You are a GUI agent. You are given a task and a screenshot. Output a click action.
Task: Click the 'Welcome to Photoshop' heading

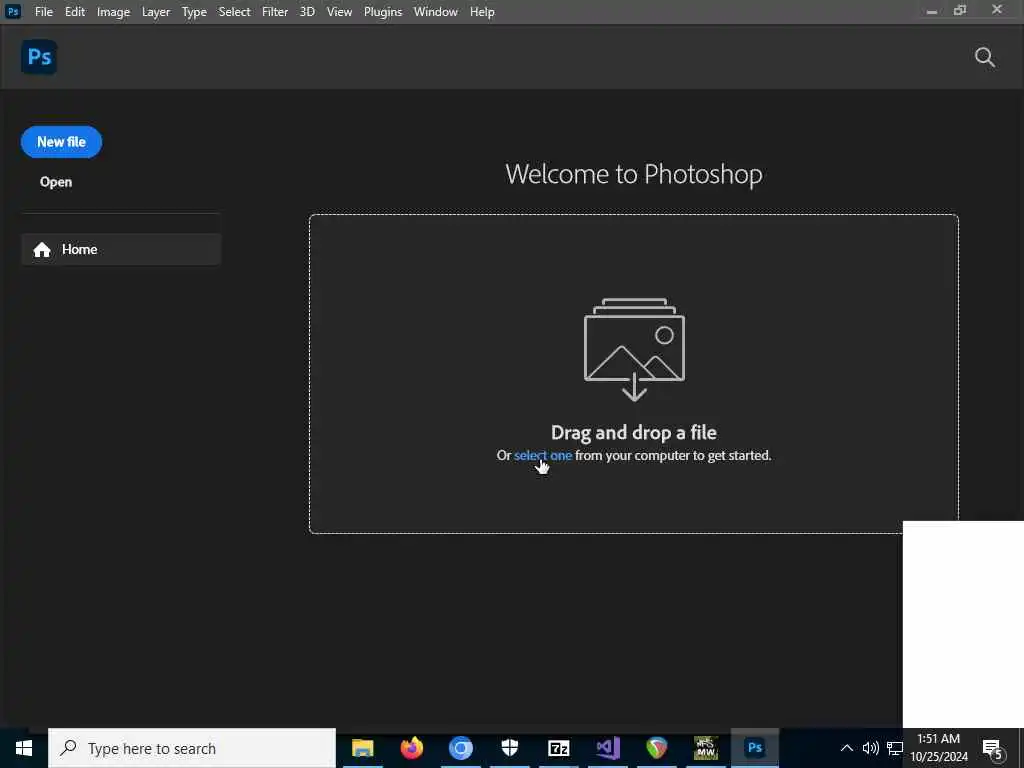[633, 174]
